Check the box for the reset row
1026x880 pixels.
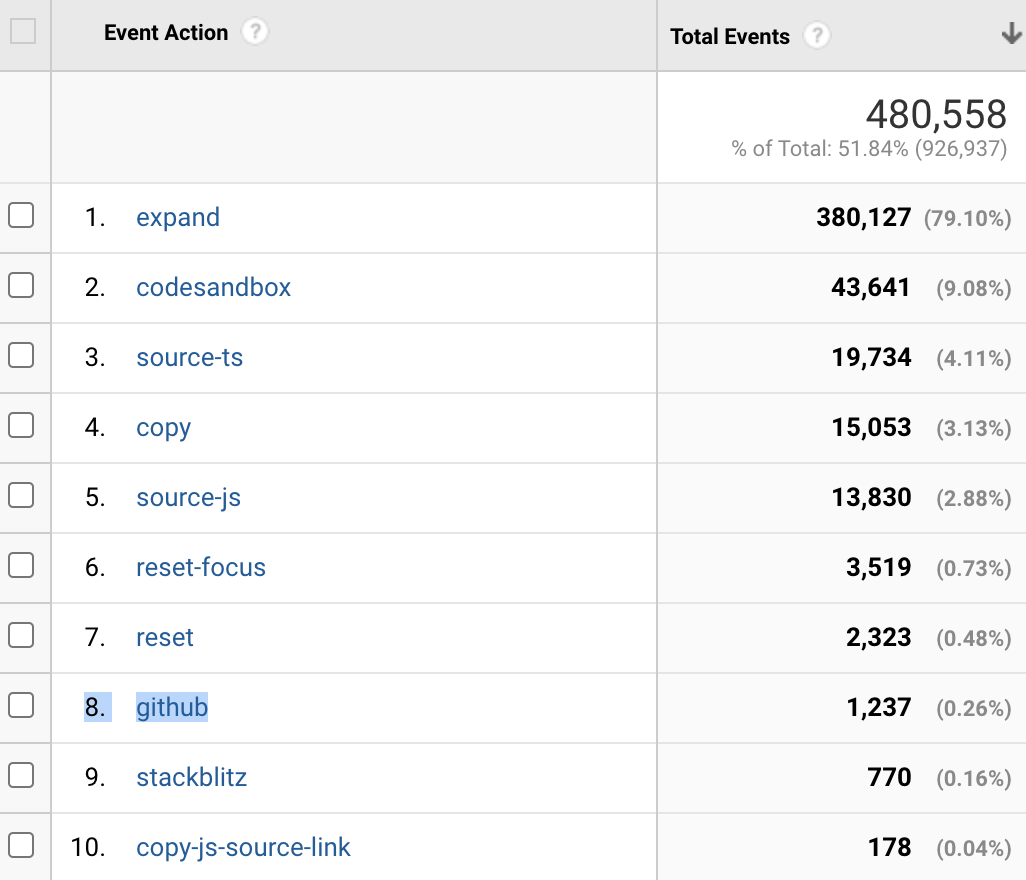(21, 635)
